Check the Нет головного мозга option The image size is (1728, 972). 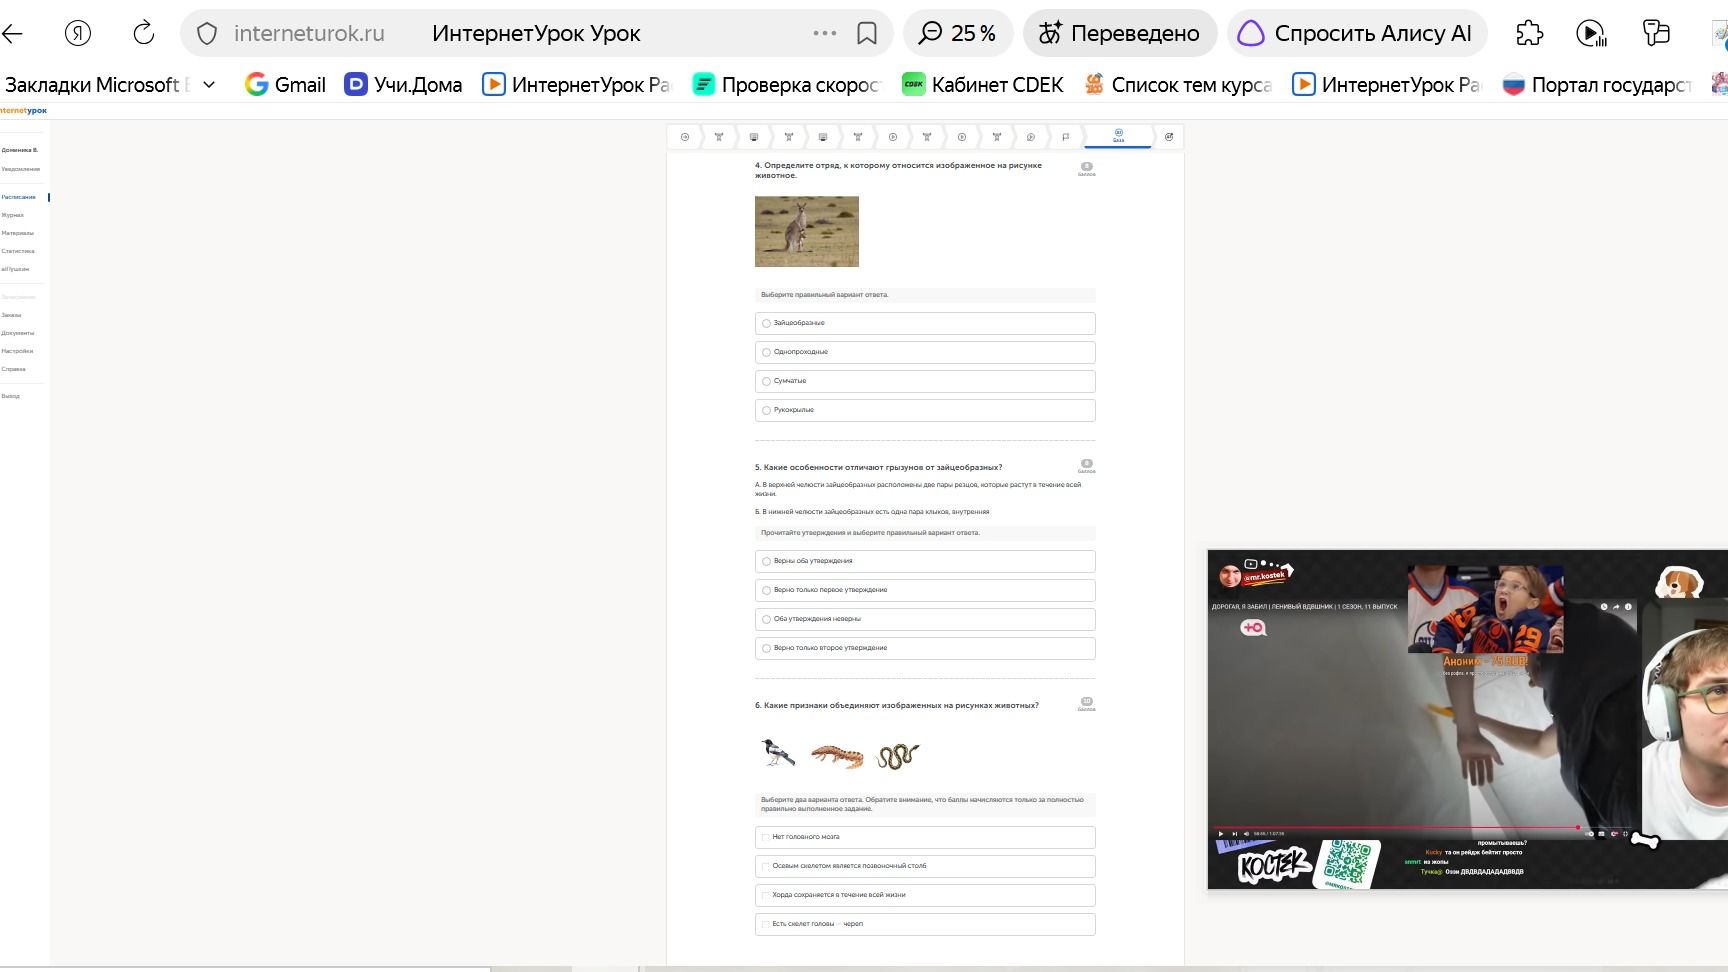(925, 837)
